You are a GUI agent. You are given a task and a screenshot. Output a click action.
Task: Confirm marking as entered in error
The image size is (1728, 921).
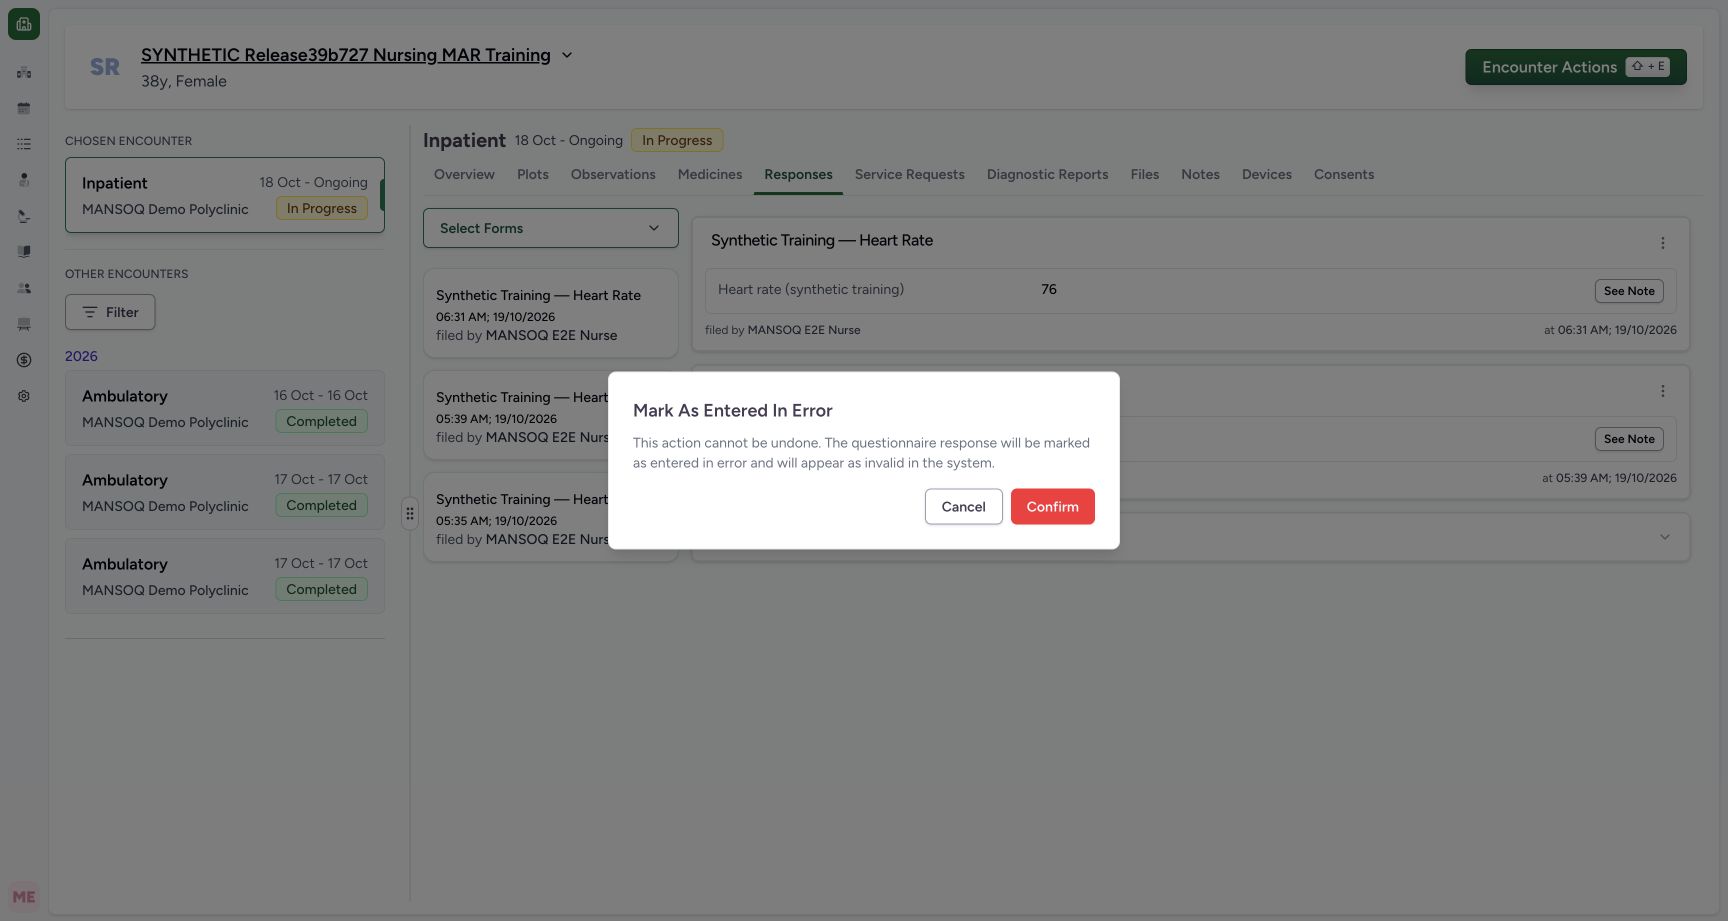(x=1053, y=506)
